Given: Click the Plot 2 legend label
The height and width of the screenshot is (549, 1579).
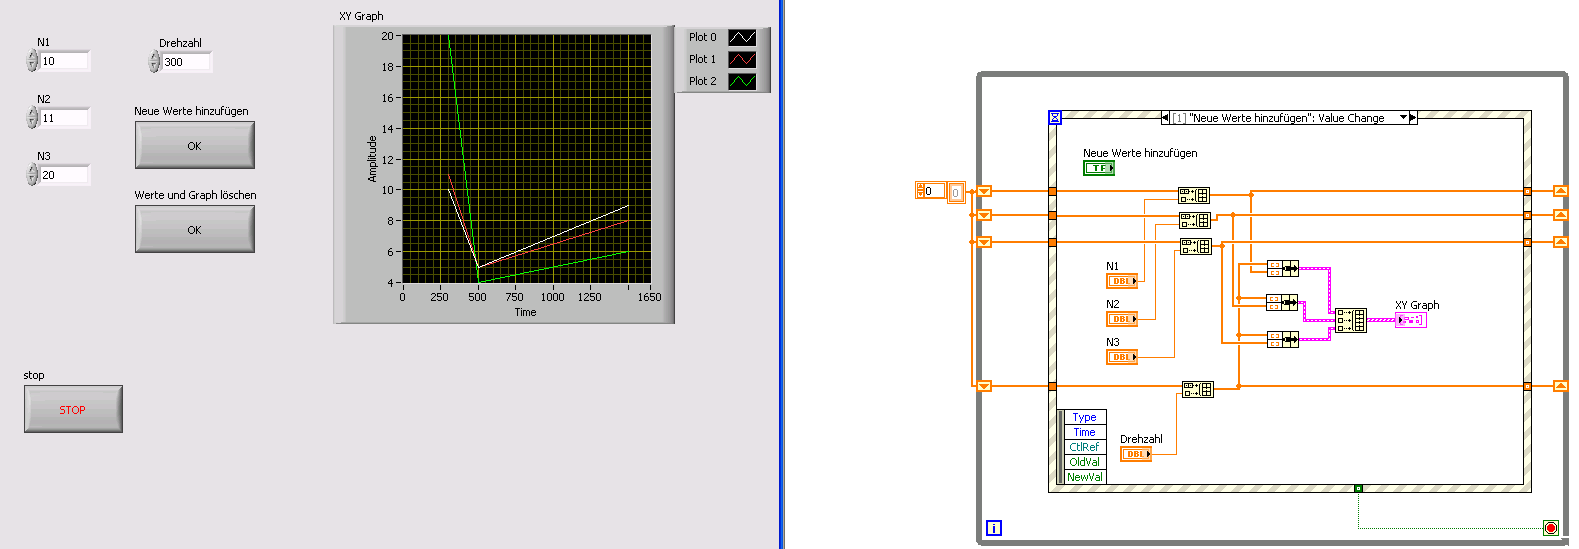Looking at the screenshot, I should [703, 82].
